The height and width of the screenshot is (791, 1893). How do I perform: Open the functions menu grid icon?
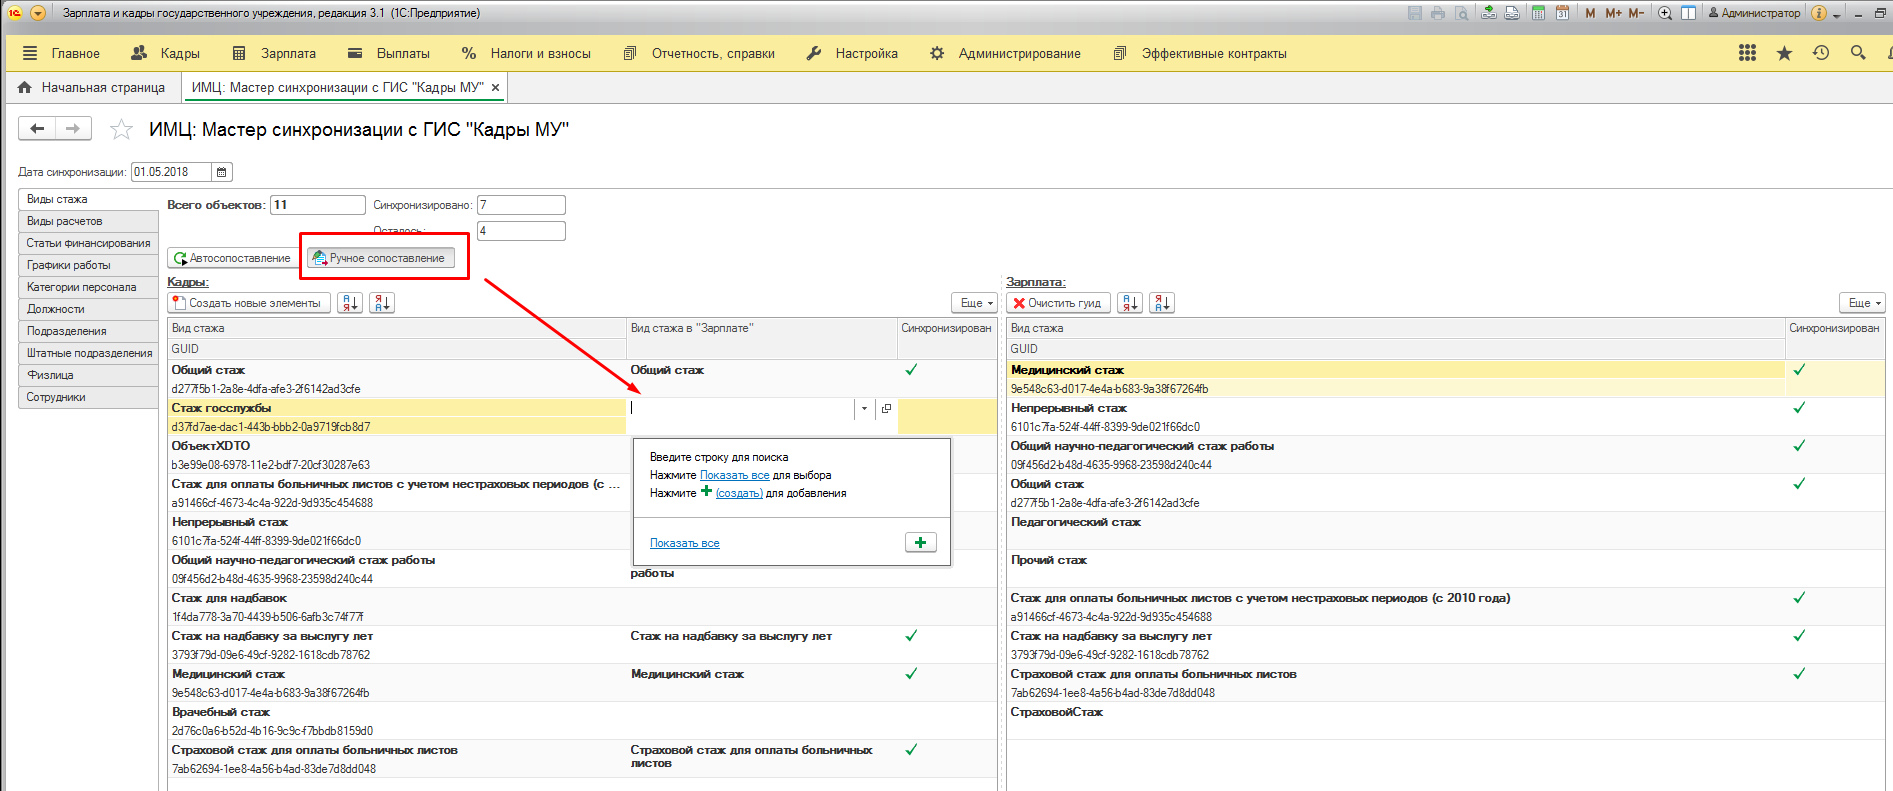point(1747,53)
